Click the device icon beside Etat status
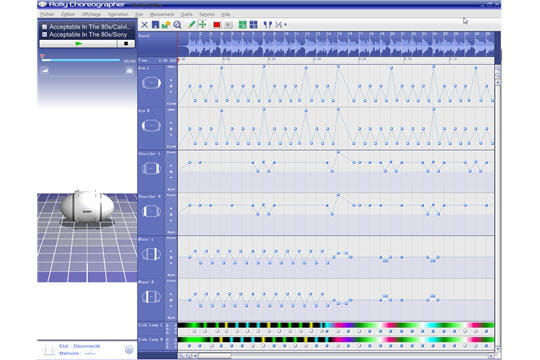 click(x=49, y=349)
